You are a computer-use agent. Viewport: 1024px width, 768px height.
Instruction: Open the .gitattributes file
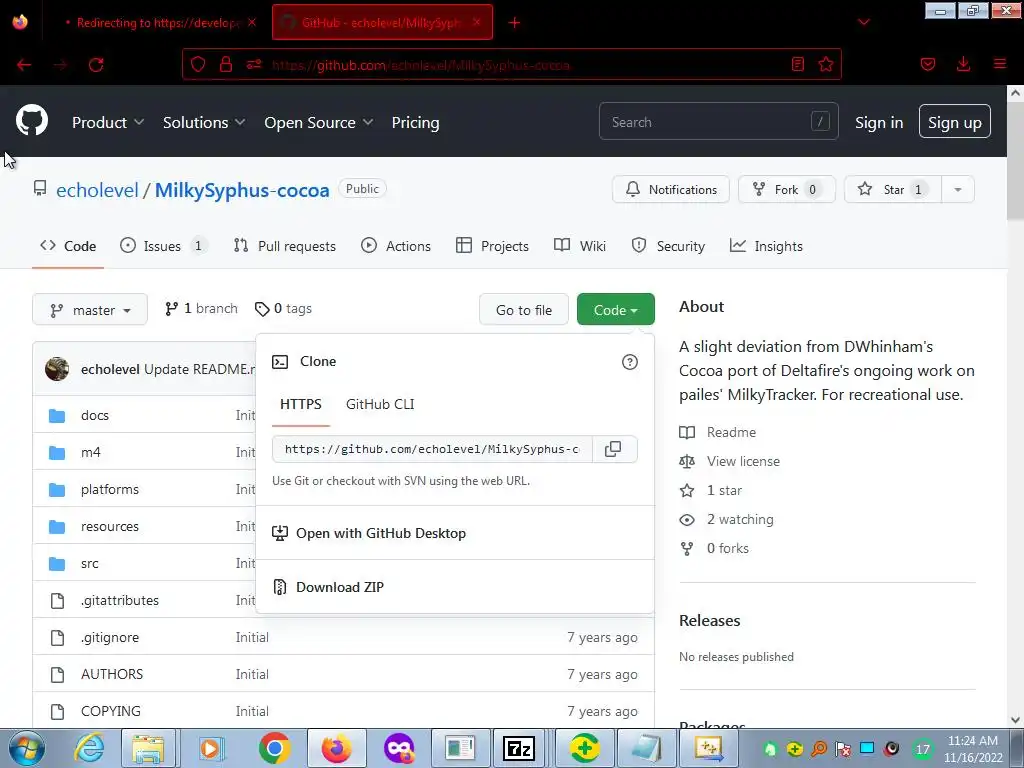120,600
